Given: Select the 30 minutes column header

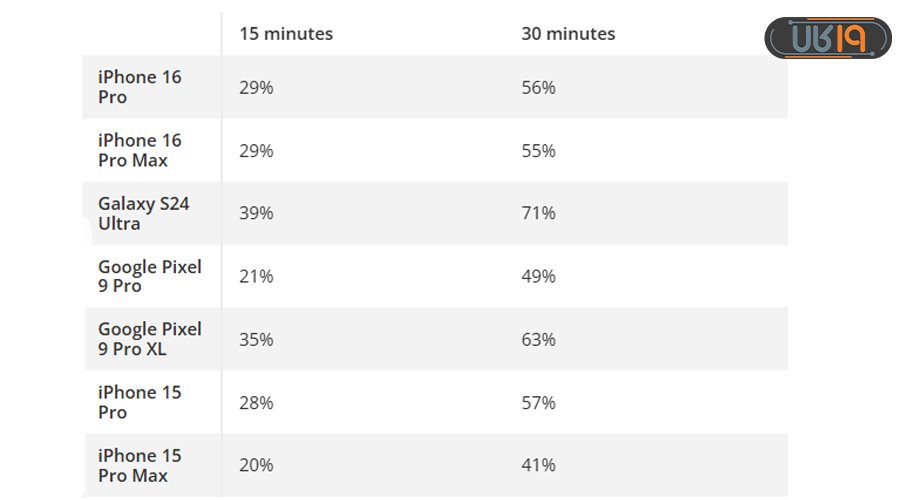Looking at the screenshot, I should coord(568,34).
